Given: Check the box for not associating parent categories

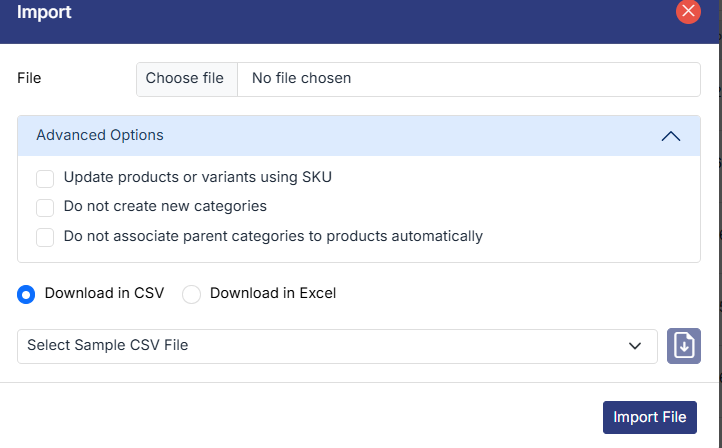Looking at the screenshot, I should [x=45, y=237].
